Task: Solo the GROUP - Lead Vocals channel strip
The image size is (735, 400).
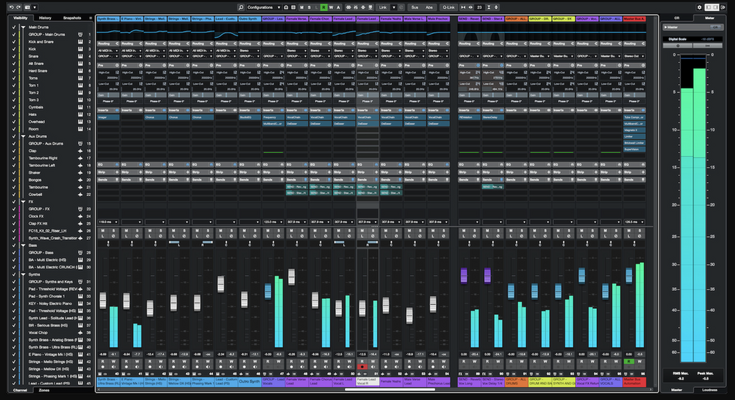Action: (278, 231)
